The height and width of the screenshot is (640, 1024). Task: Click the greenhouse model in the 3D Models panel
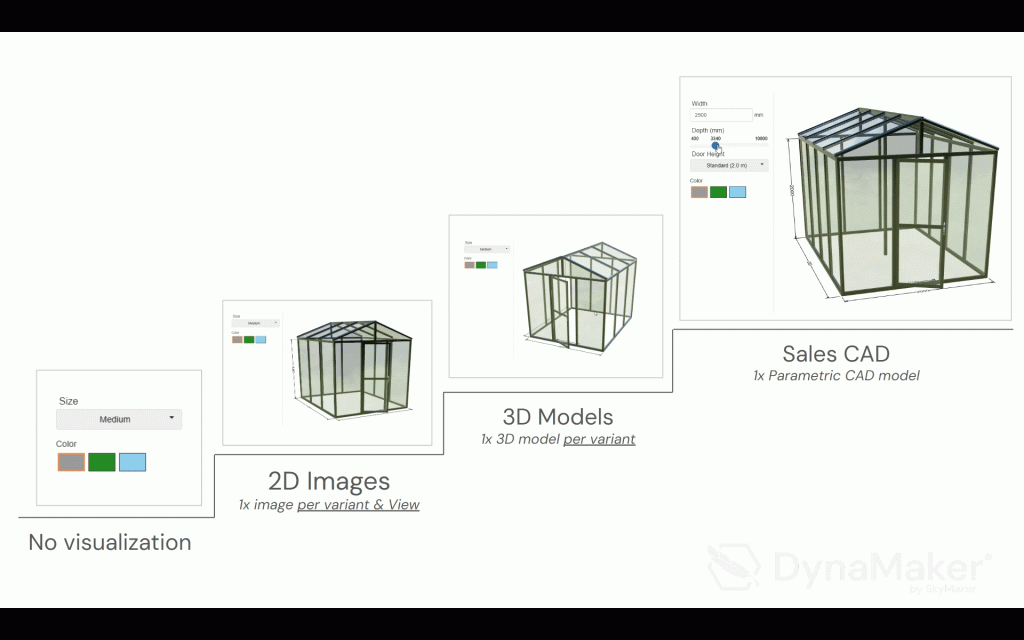[580, 297]
